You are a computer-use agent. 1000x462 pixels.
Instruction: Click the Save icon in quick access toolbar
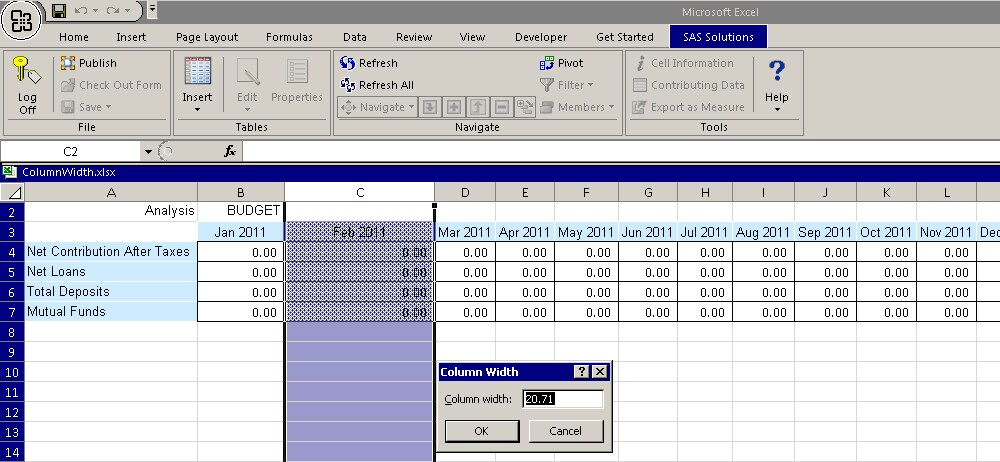click(x=59, y=11)
